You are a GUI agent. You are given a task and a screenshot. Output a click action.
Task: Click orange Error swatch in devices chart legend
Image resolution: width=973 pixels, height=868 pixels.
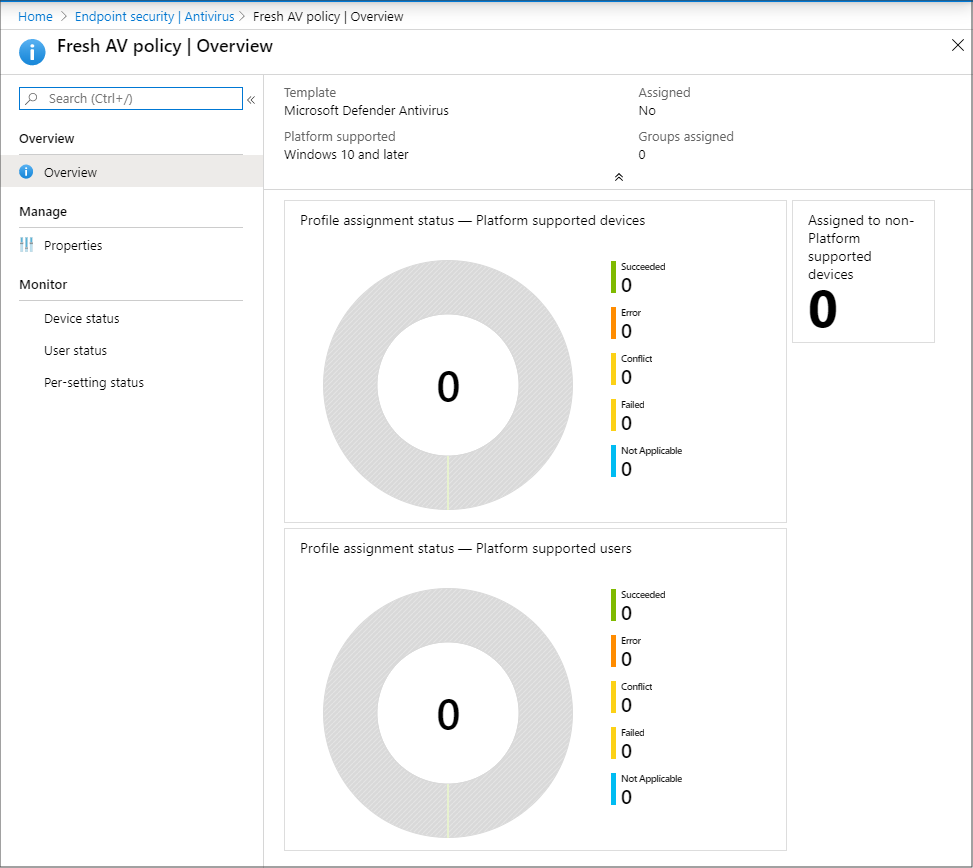613,323
